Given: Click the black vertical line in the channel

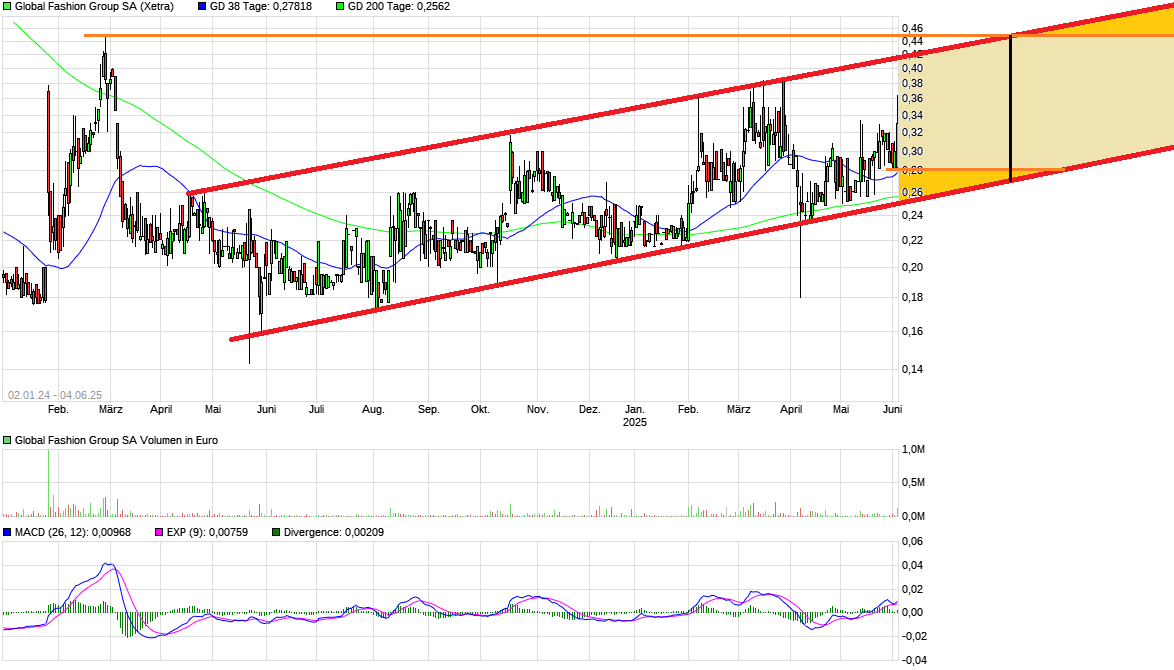Looking at the screenshot, I should coord(1011,107).
